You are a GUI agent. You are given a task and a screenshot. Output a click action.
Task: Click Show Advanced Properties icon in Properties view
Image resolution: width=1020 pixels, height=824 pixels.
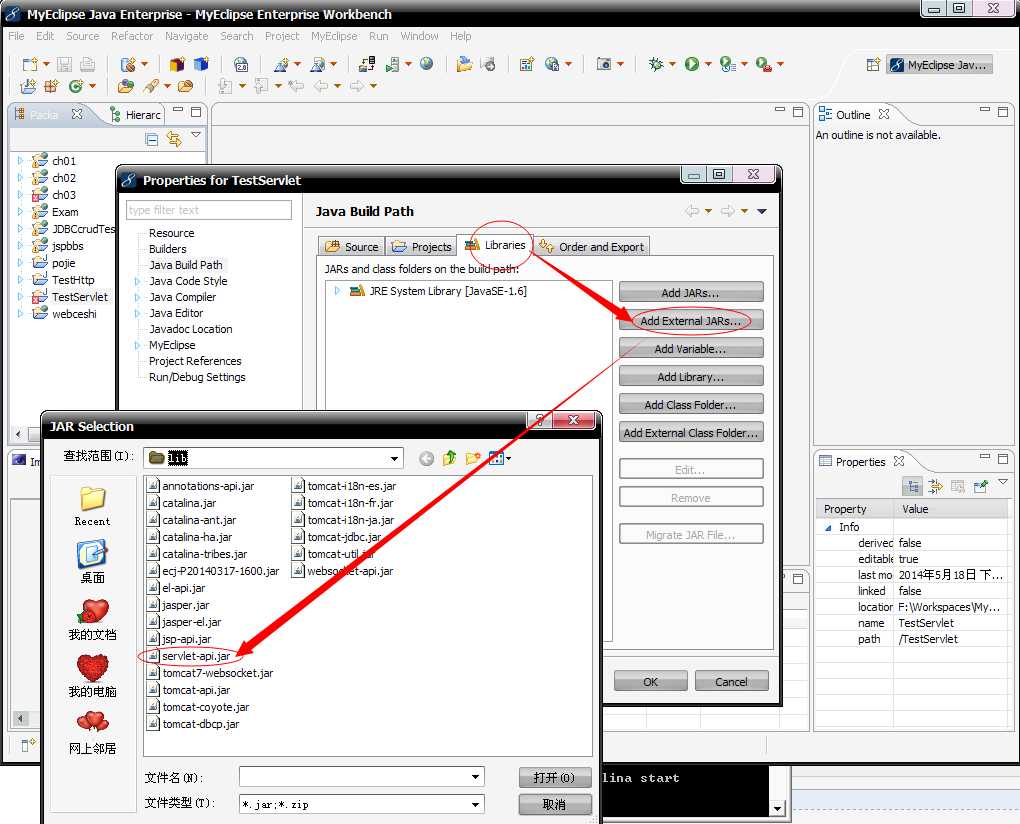point(935,486)
